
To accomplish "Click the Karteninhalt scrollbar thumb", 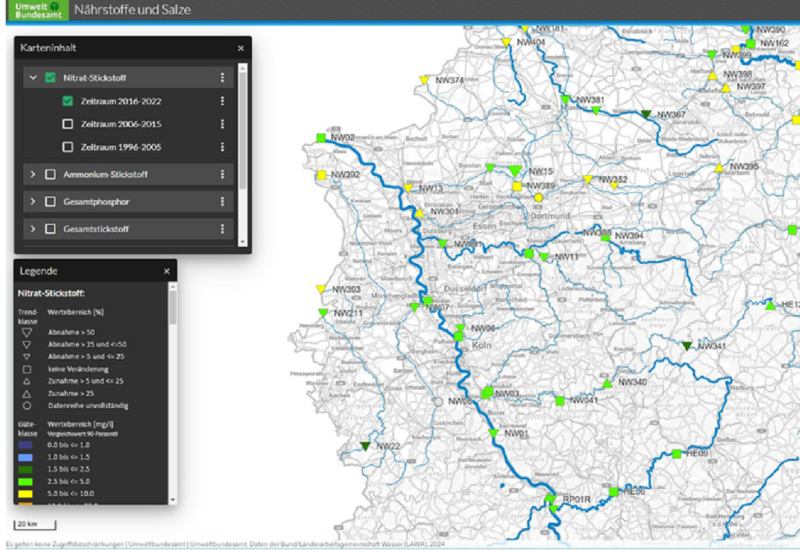I will point(243,130).
